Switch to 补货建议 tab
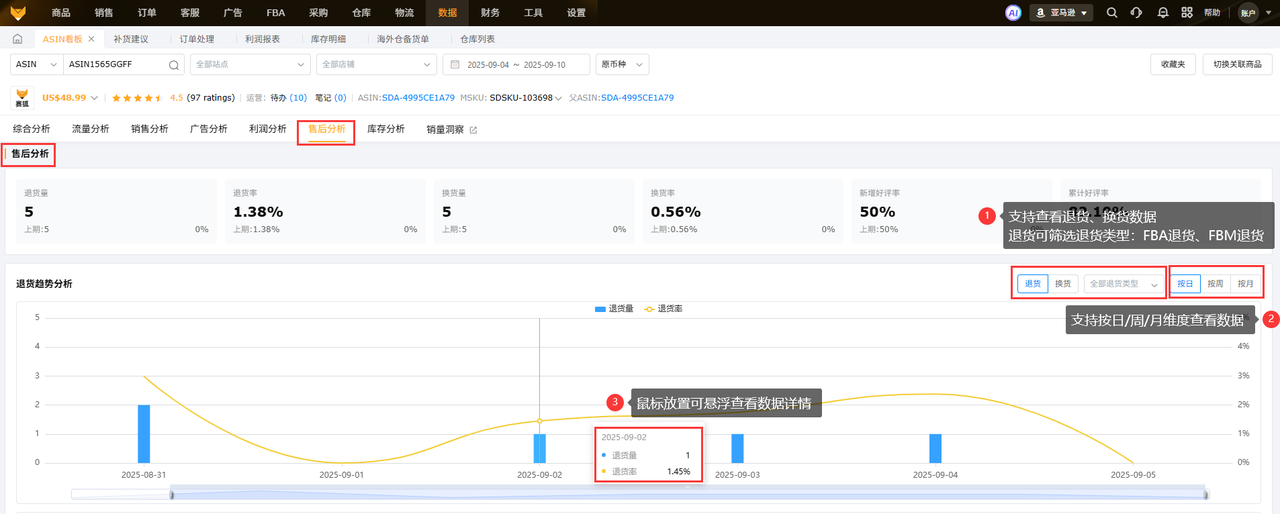The image size is (1280, 514). (130, 39)
